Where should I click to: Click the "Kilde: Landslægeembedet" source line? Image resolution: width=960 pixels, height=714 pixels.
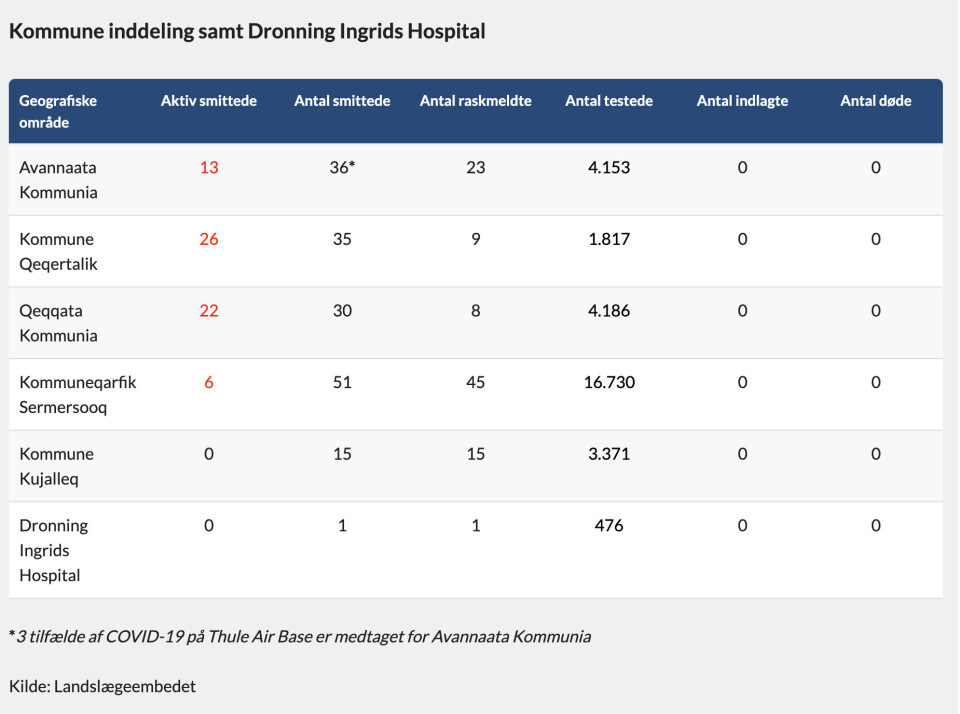click(x=103, y=686)
